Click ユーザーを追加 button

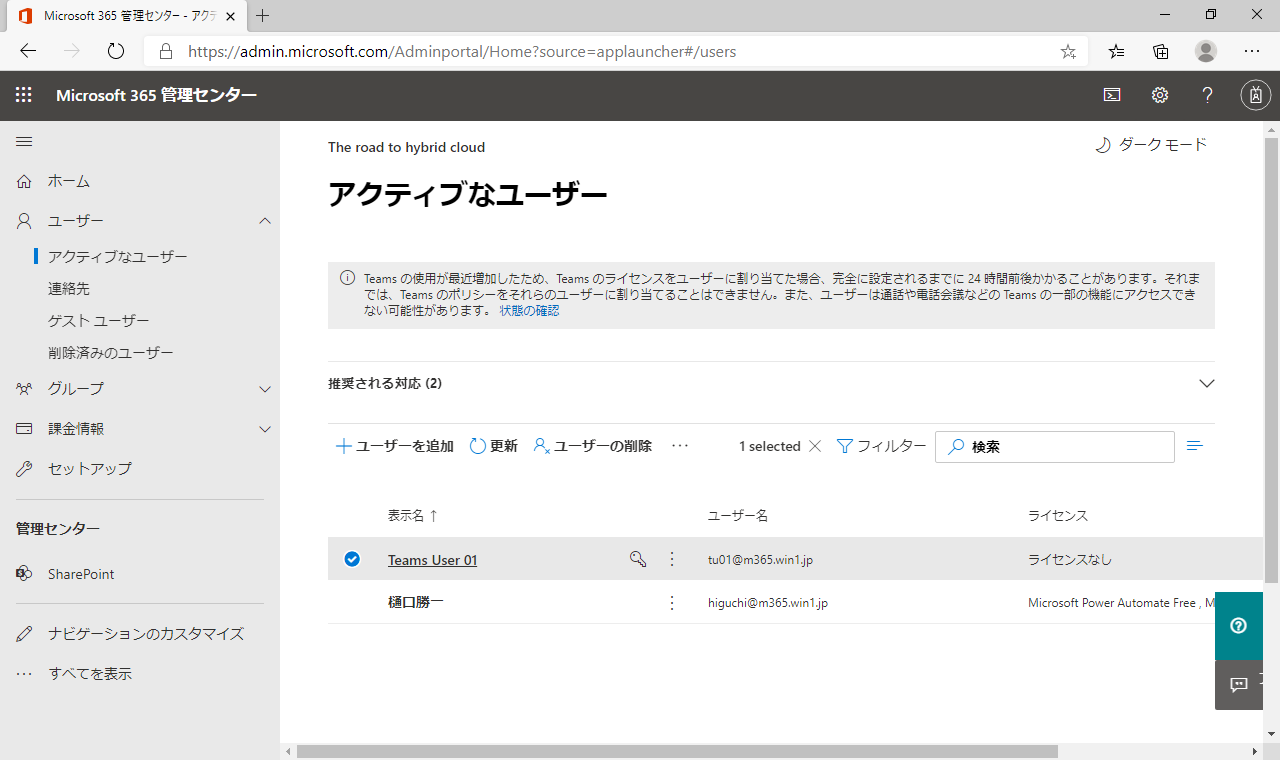click(394, 446)
